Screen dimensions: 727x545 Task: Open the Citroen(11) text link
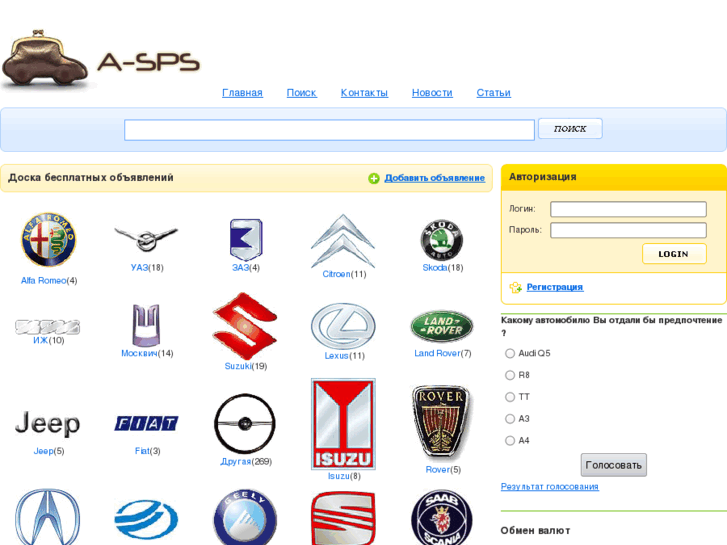pyautogui.click(x=344, y=274)
